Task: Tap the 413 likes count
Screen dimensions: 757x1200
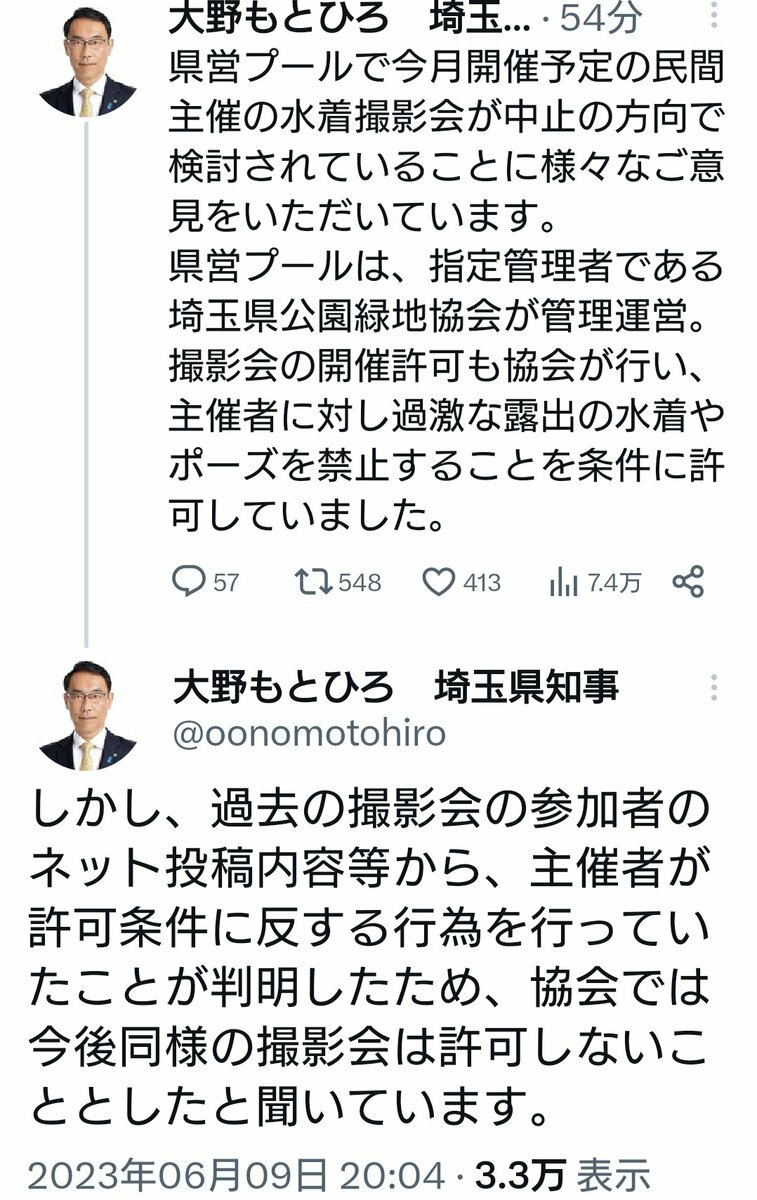Action: [481, 583]
